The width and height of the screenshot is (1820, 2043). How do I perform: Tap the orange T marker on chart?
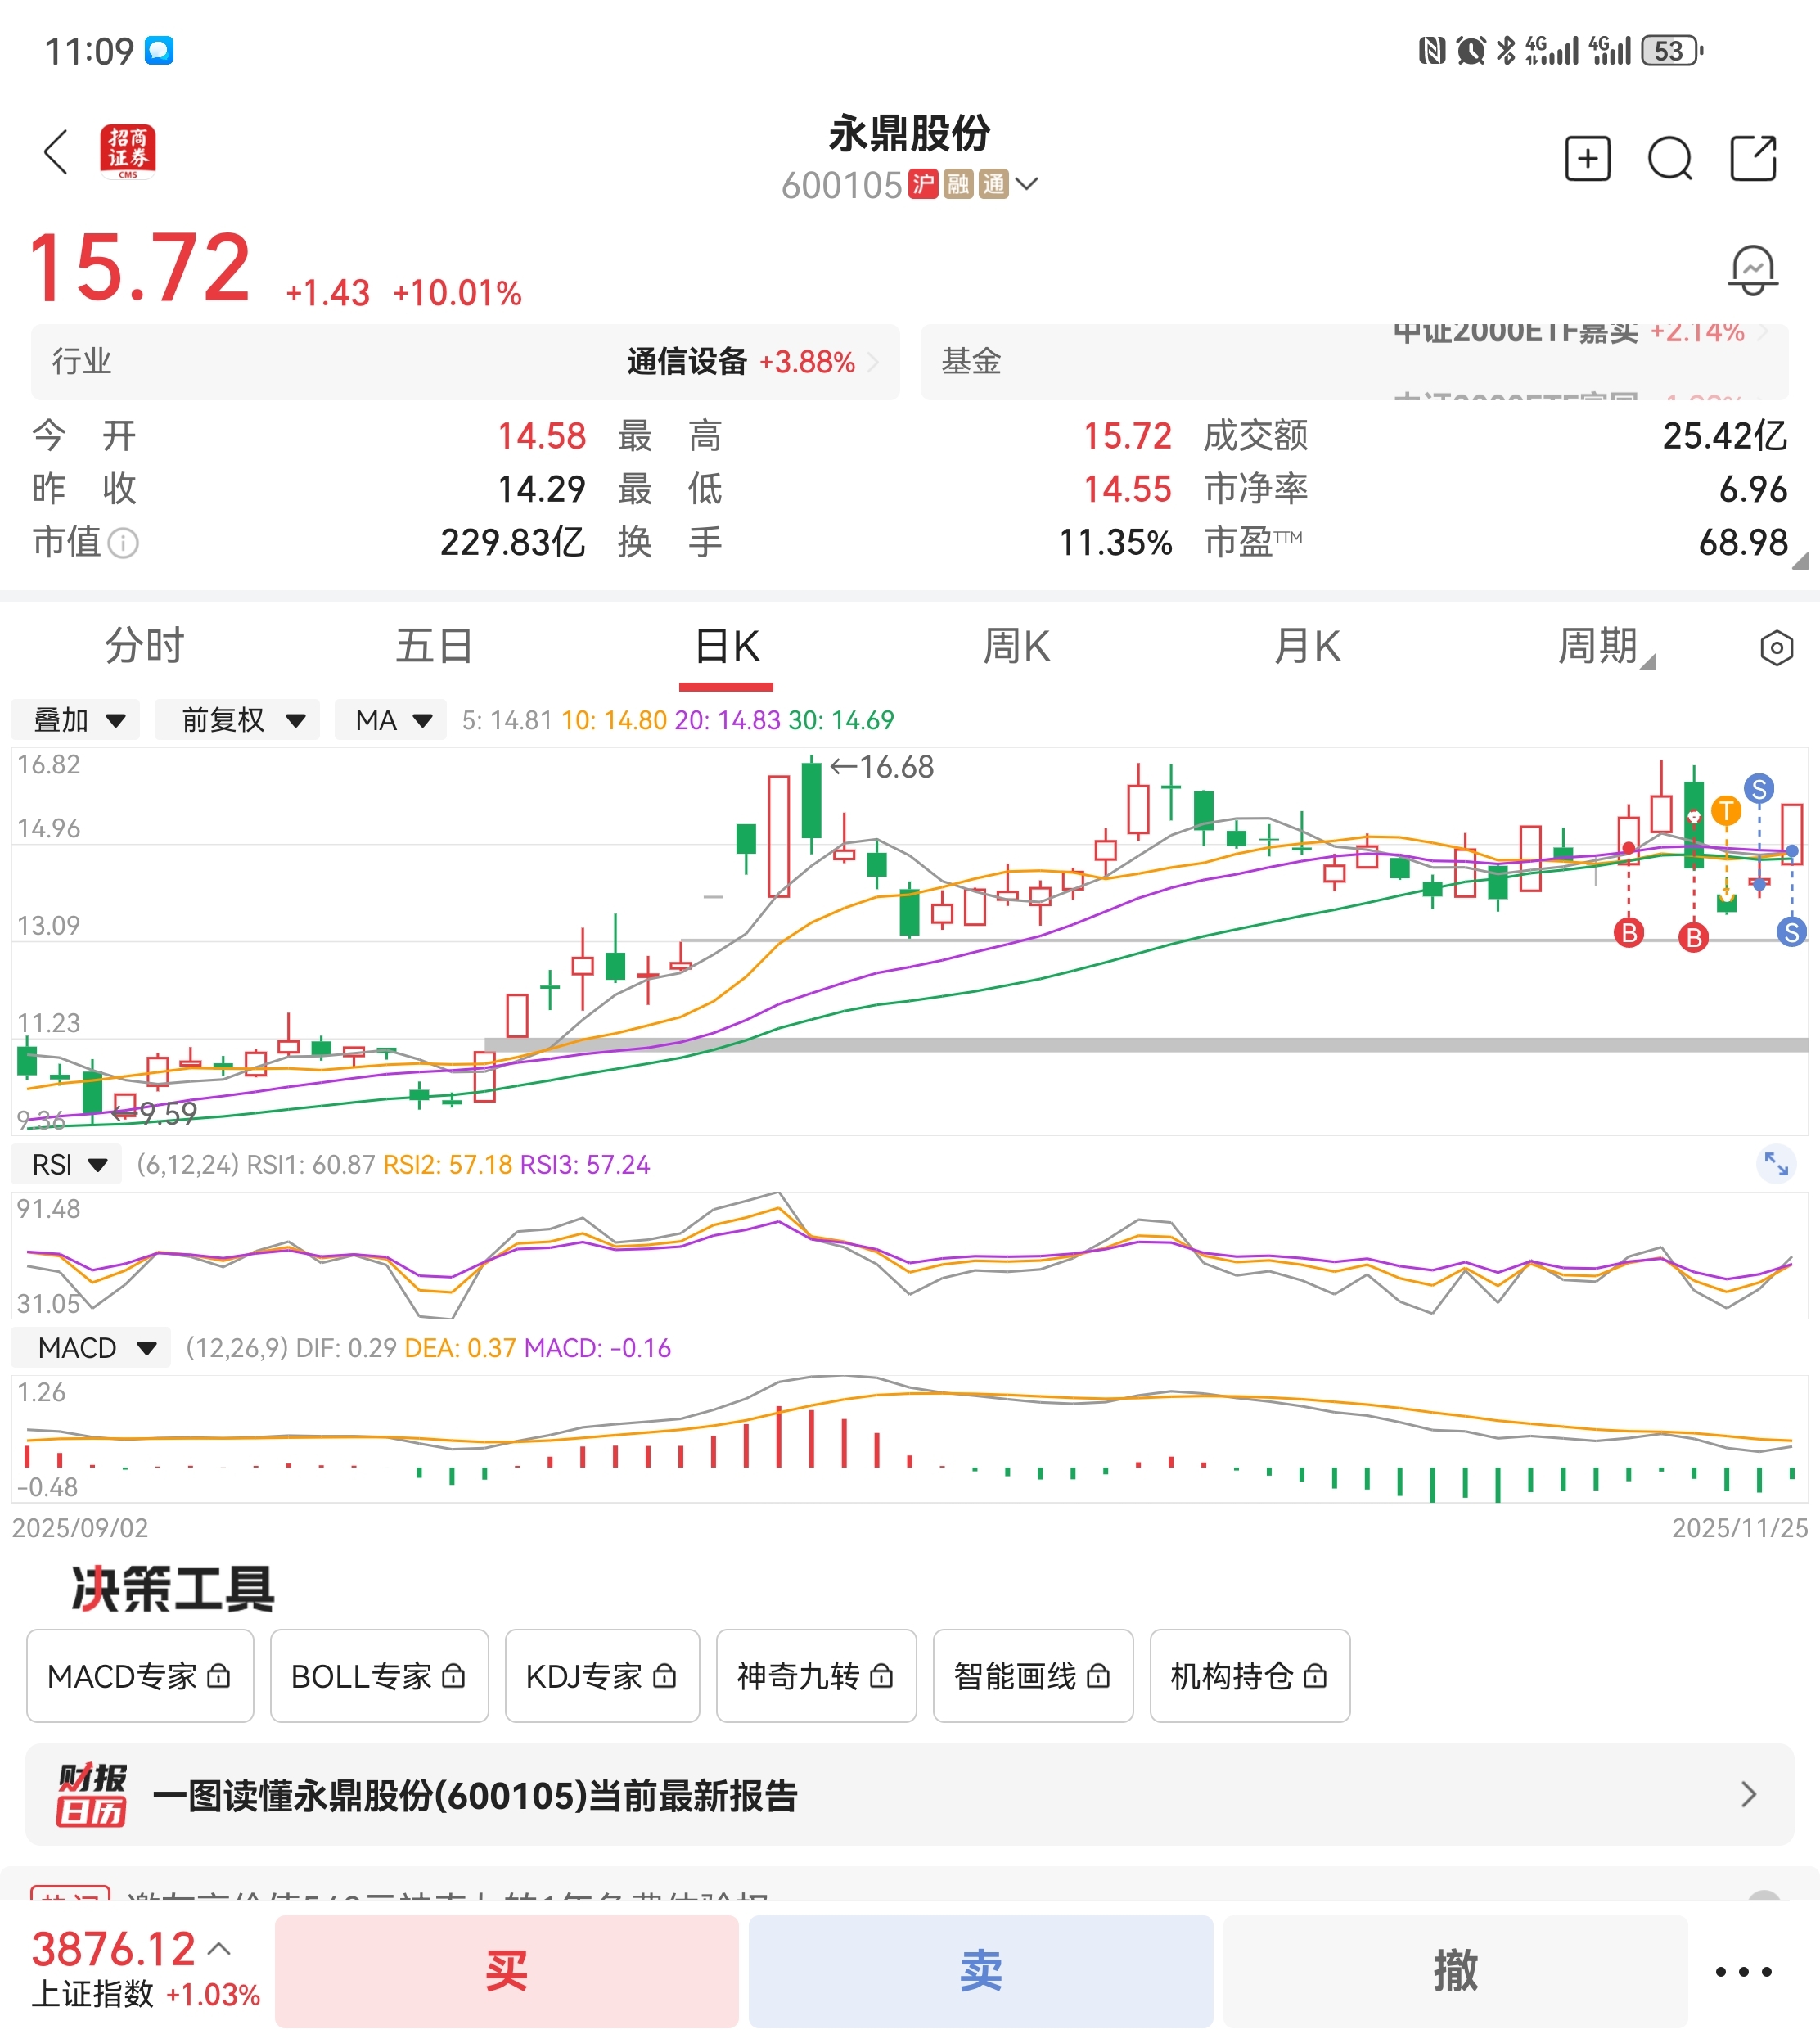point(1726,810)
